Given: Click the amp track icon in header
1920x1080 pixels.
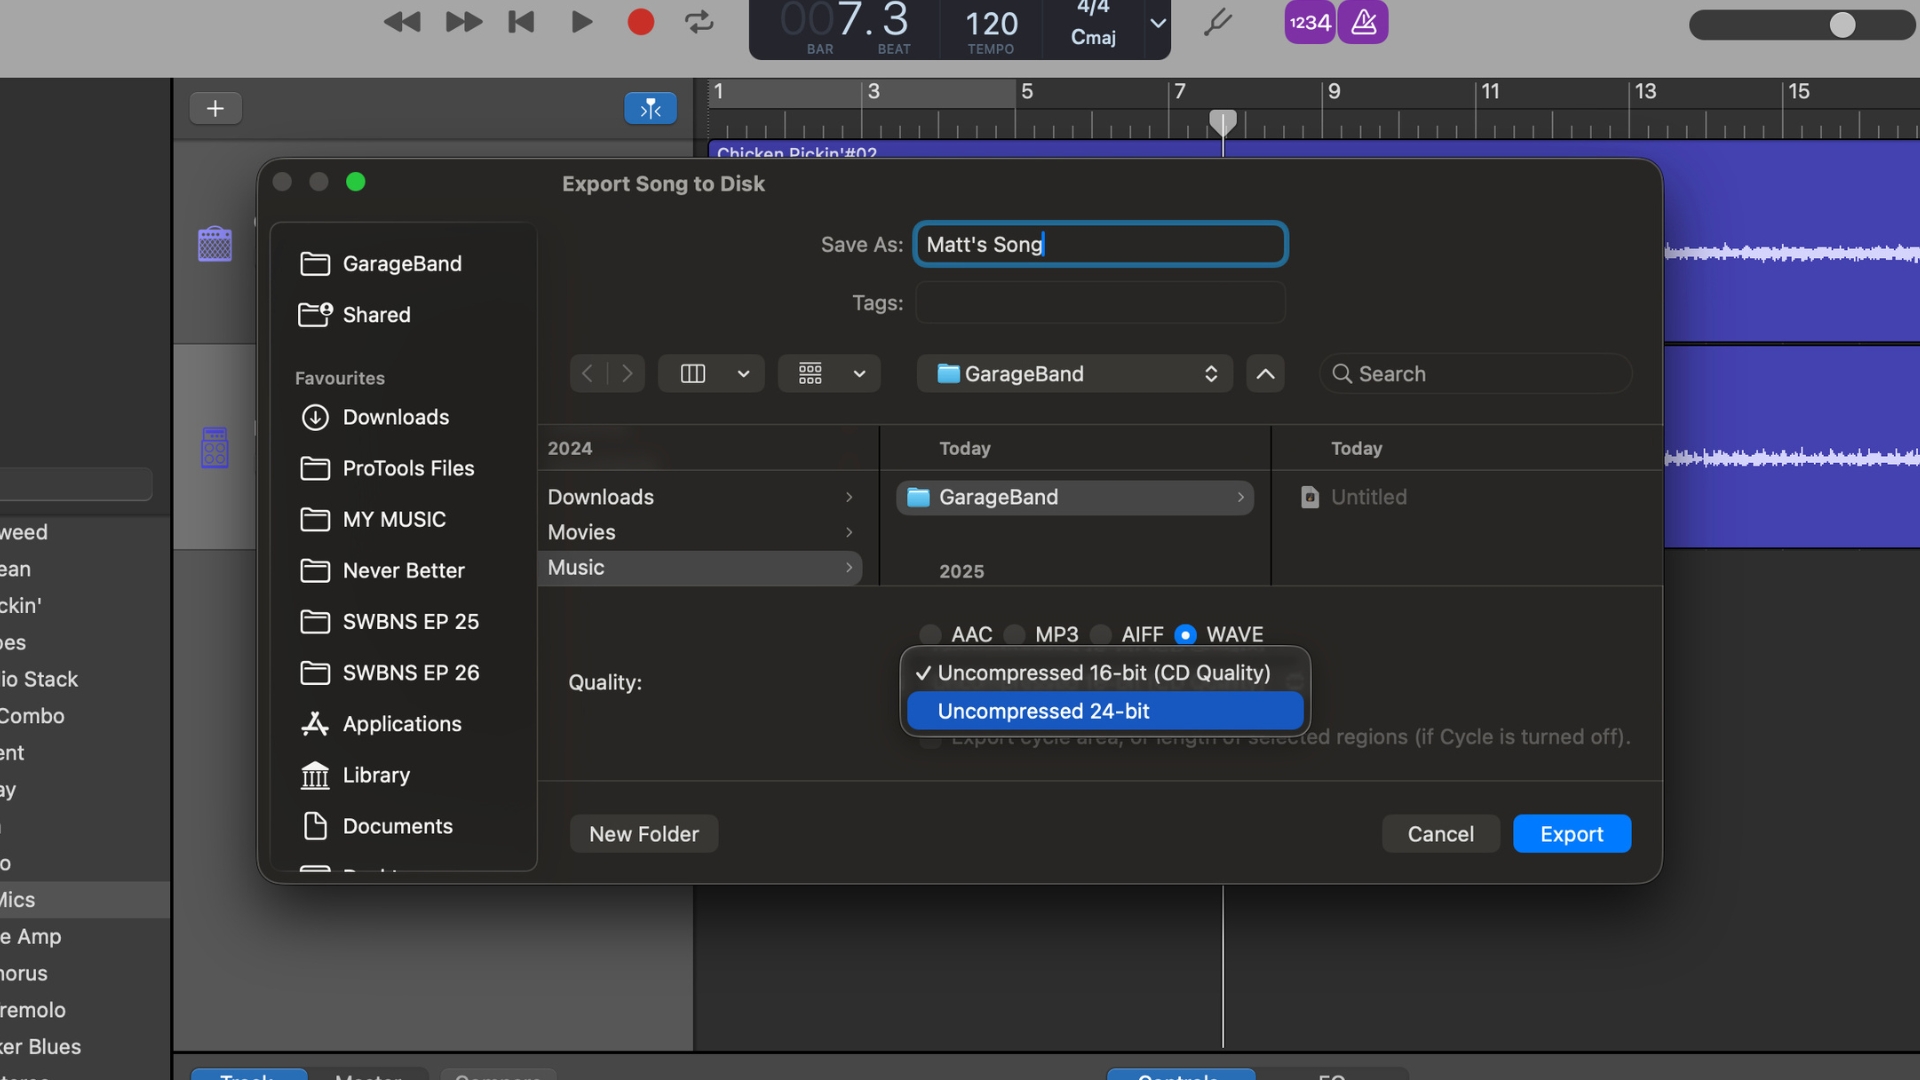Looking at the screenshot, I should pyautogui.click(x=215, y=243).
